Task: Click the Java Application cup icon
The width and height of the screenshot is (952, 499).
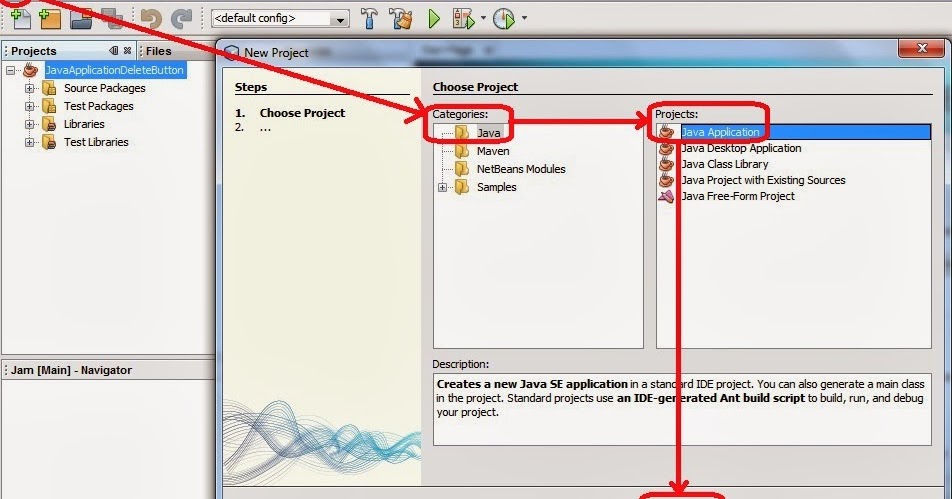Action: pos(666,132)
